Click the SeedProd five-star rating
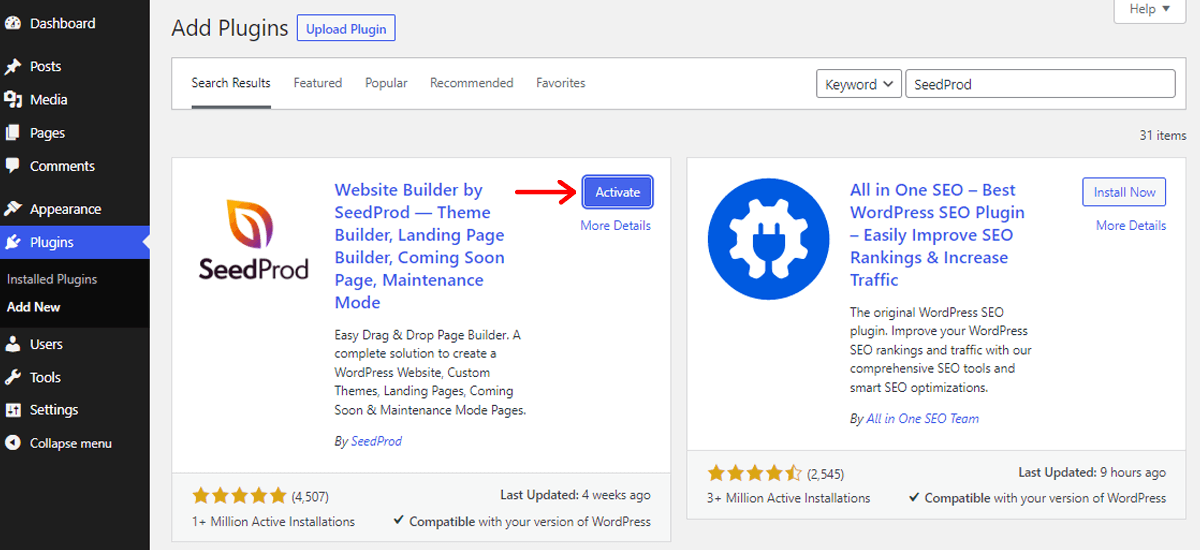The image size is (1200, 550). [239, 496]
